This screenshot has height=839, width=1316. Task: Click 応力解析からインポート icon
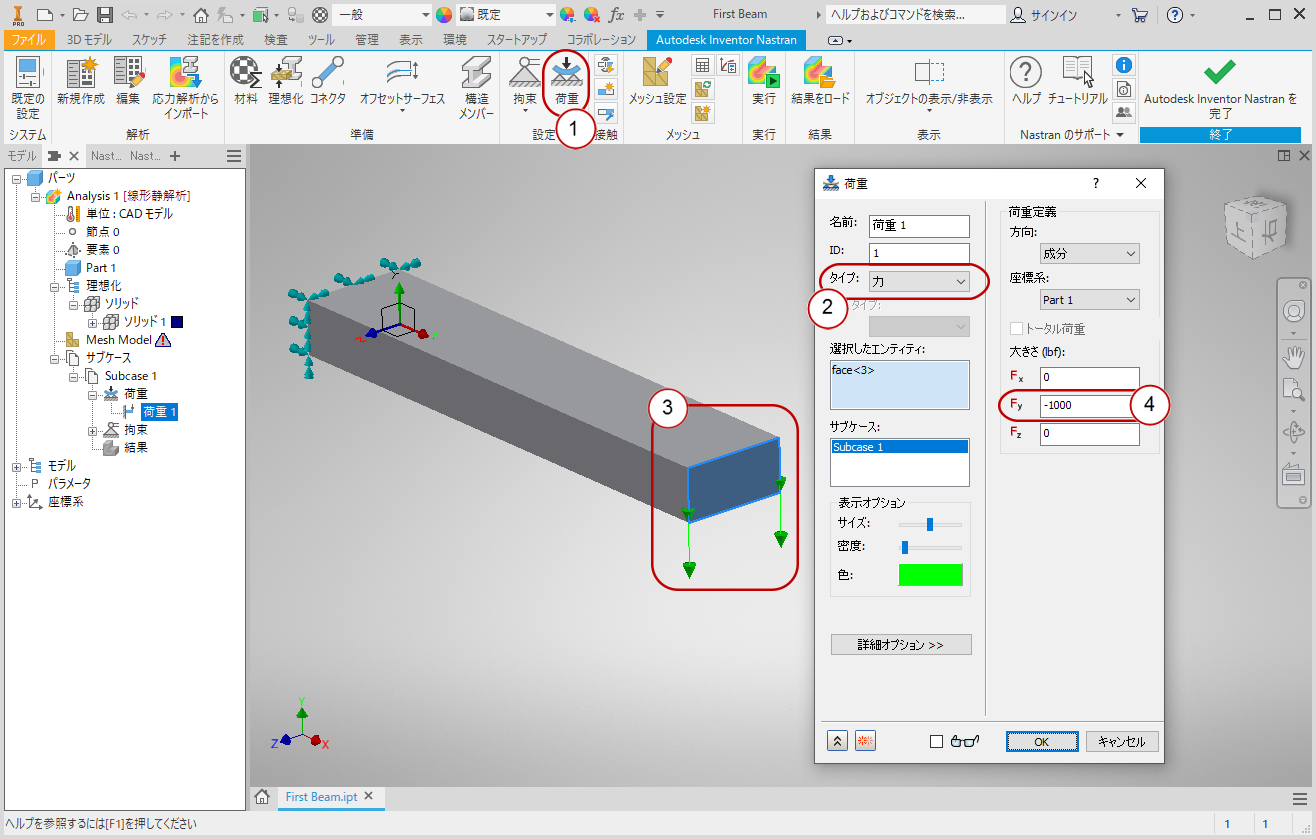coord(186,86)
